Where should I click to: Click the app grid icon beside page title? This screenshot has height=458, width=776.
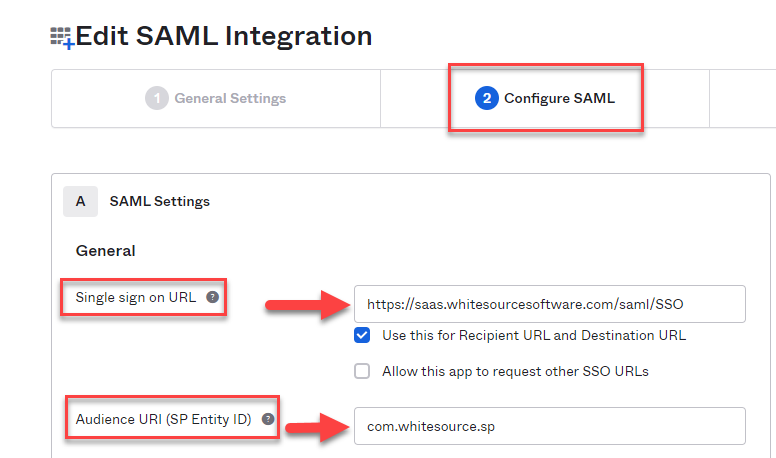click(62, 38)
